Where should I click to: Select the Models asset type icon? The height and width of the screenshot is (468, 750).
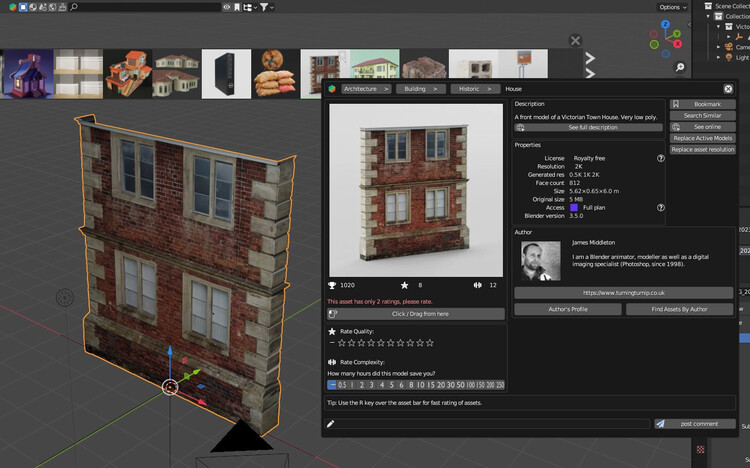coord(25,7)
